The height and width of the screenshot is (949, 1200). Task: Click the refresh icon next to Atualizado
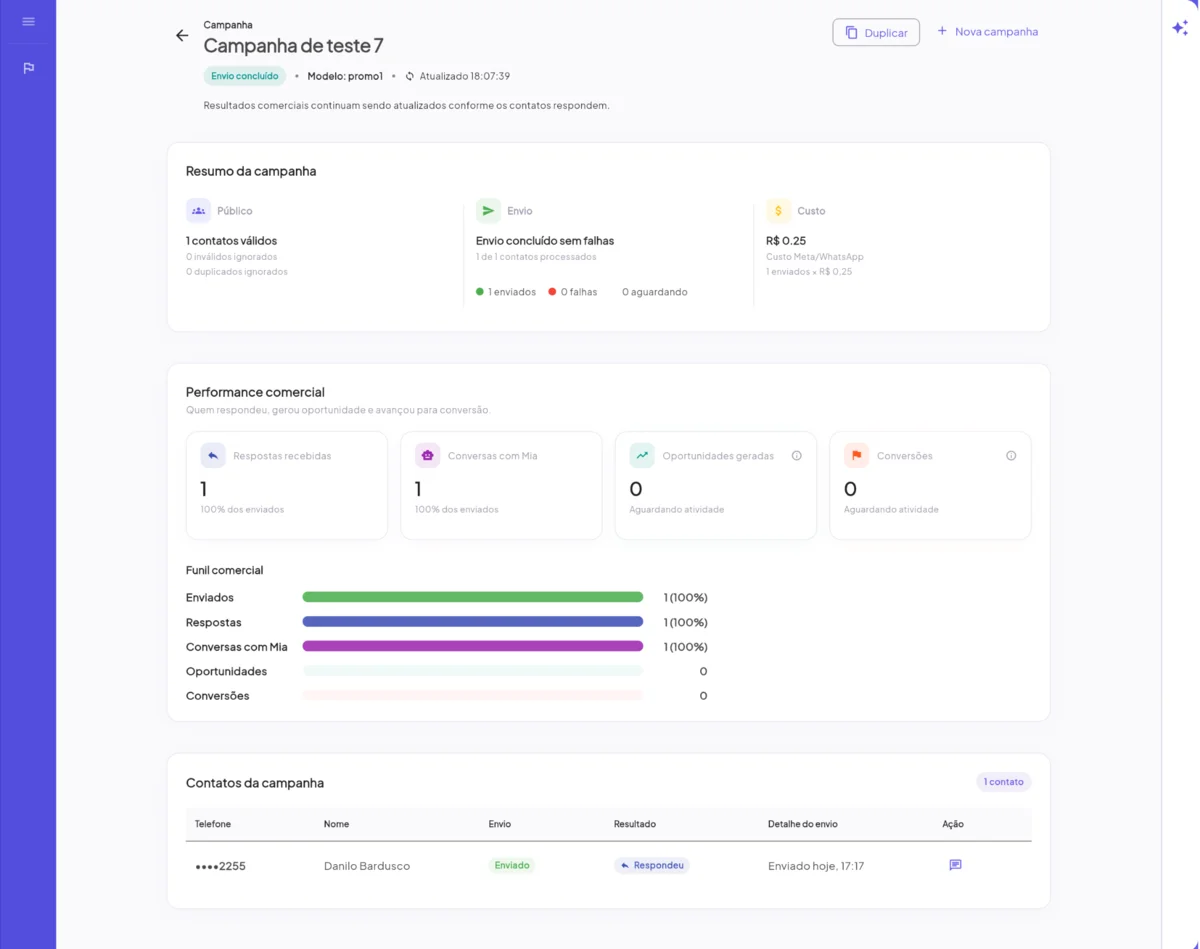tap(409, 76)
